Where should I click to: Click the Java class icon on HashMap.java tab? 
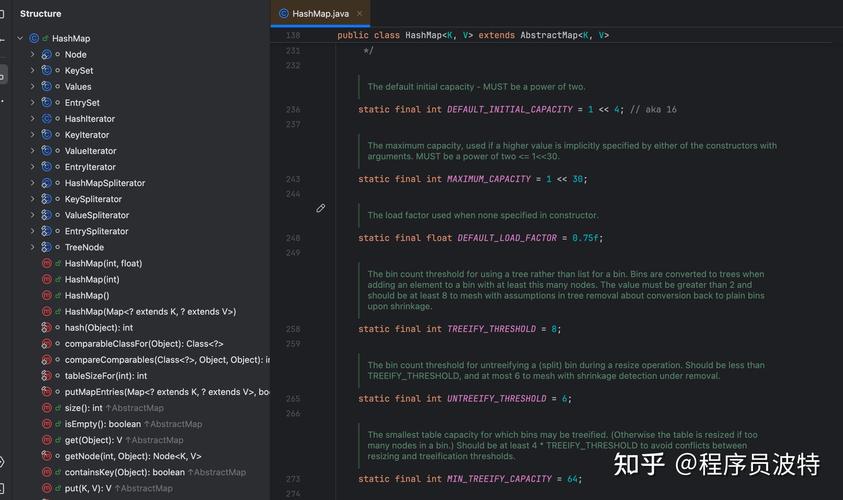pos(284,13)
